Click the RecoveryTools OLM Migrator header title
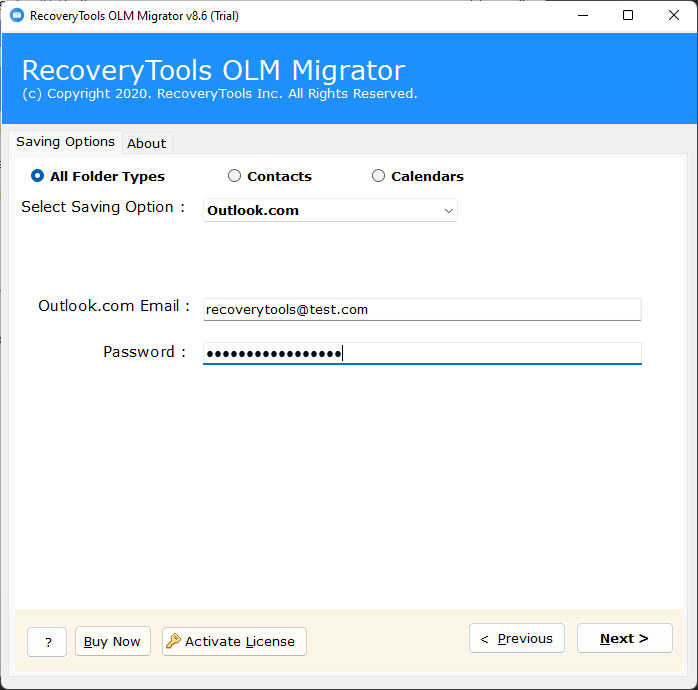This screenshot has height=690, width=698. pyautogui.click(x=214, y=70)
